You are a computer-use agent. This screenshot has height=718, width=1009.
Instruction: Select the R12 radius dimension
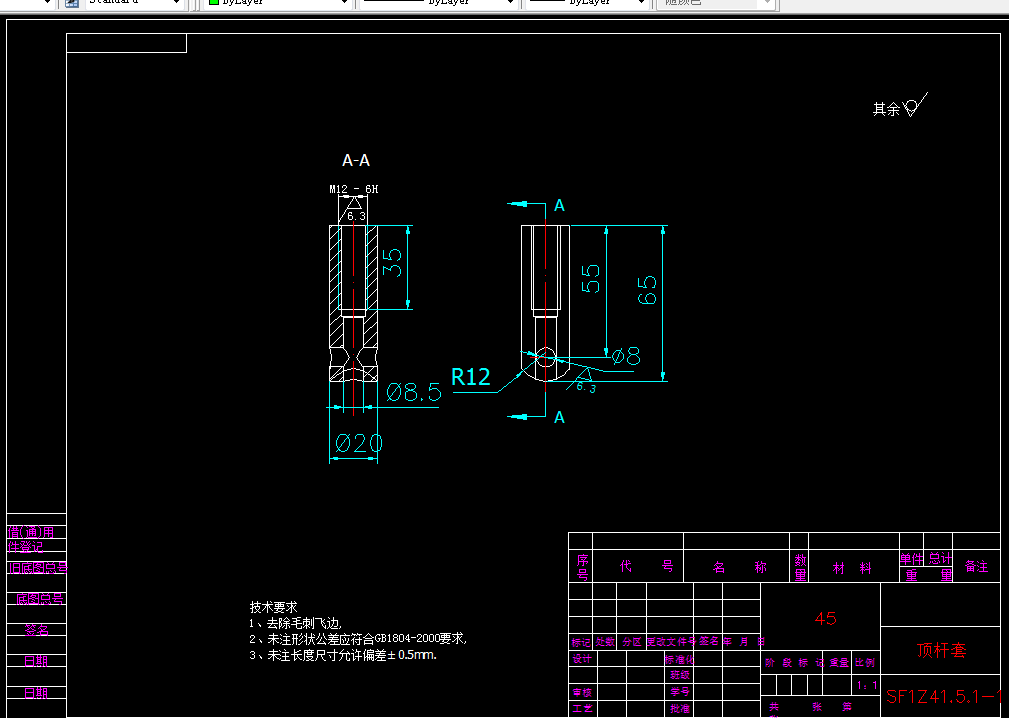[x=471, y=377]
